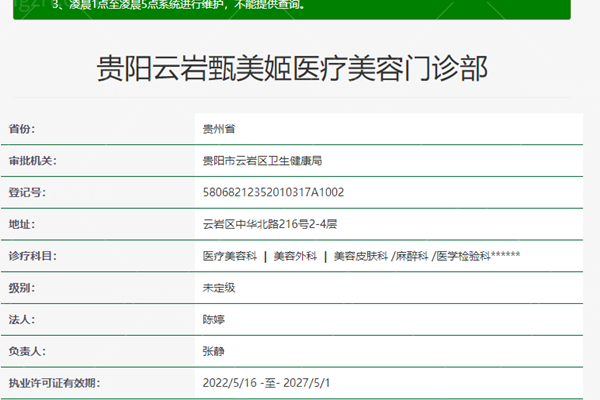The height and width of the screenshot is (400, 600).
Task: Click validity period 2022/5/16 -至- 2027/5/1
Action: [266, 383]
